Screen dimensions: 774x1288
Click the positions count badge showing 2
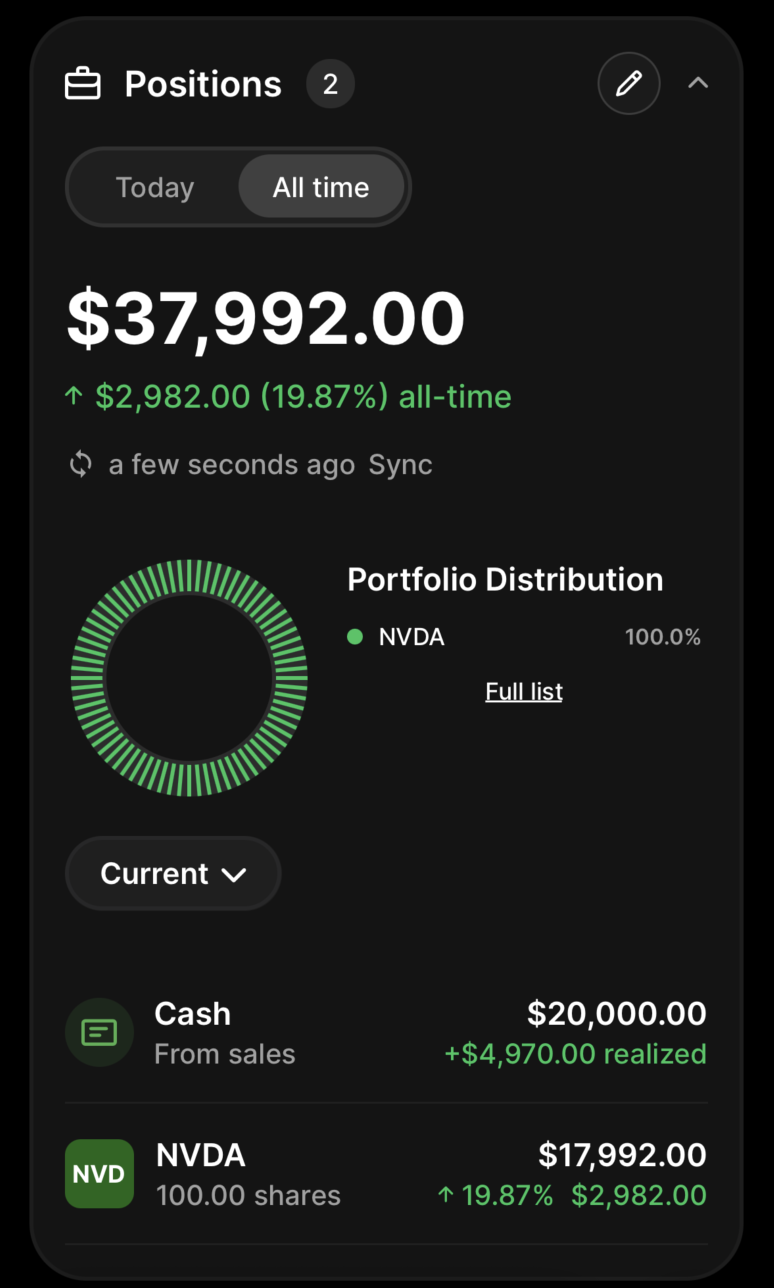330,84
